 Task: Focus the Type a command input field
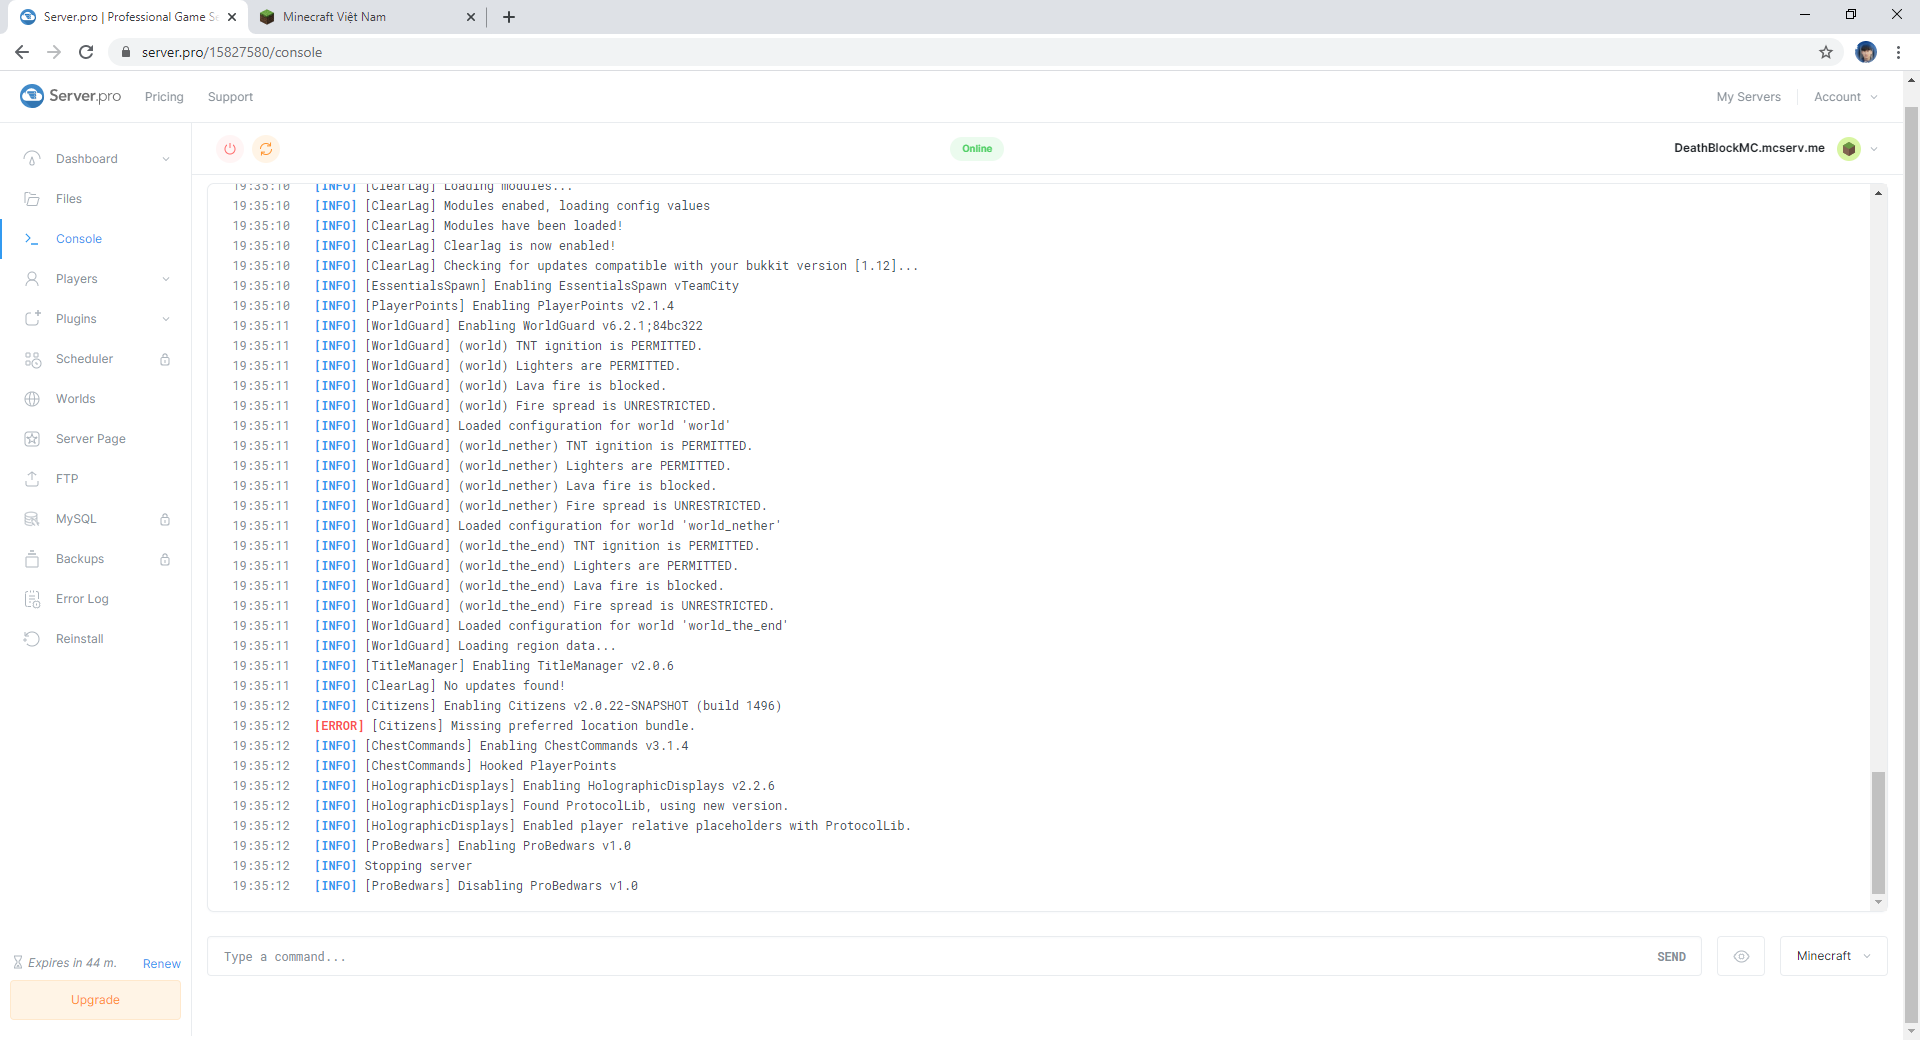coord(930,957)
